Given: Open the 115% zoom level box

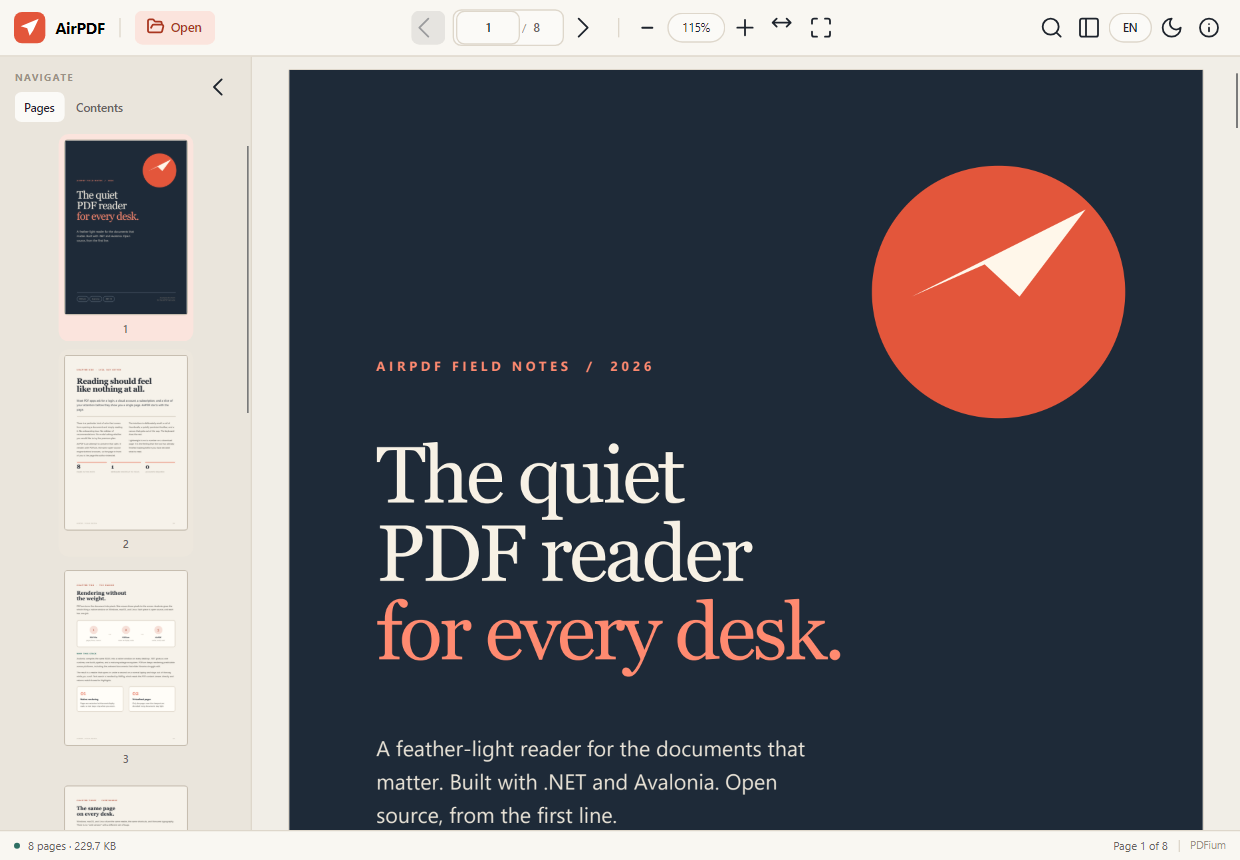Looking at the screenshot, I should coord(696,28).
